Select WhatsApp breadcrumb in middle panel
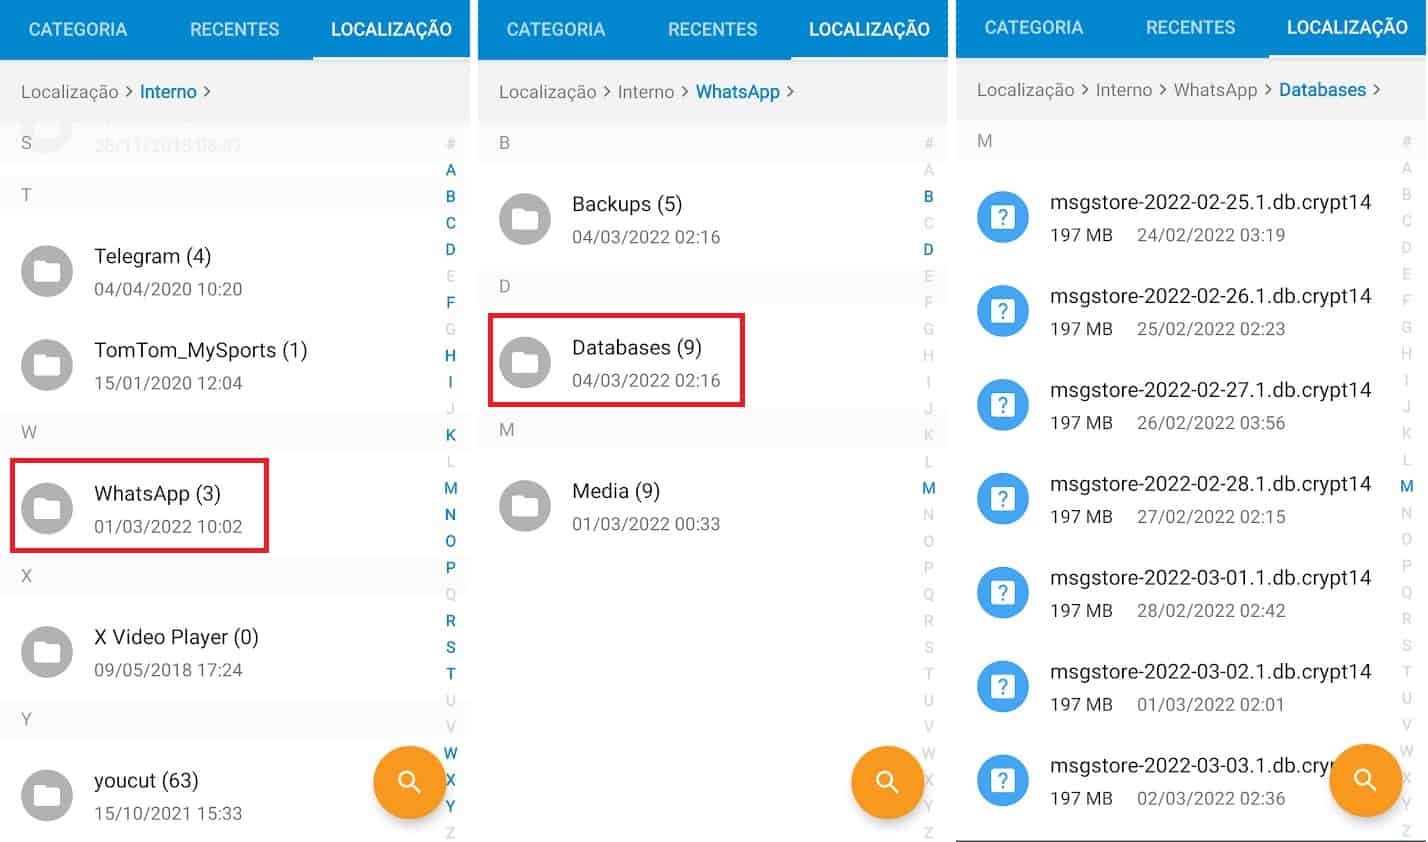 point(738,91)
